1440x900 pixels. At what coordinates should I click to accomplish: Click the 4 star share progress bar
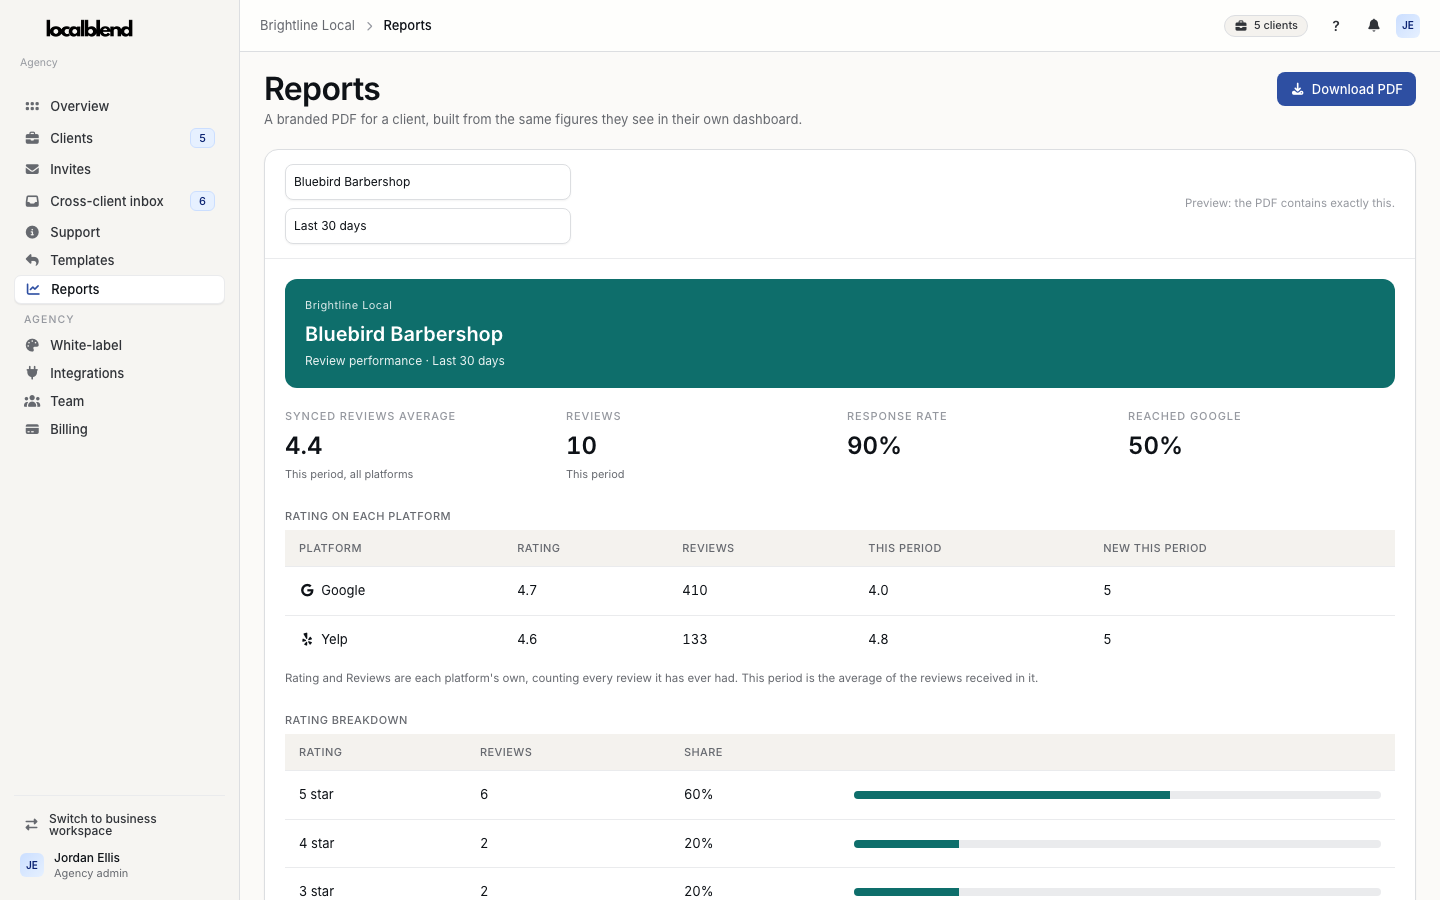click(1117, 844)
